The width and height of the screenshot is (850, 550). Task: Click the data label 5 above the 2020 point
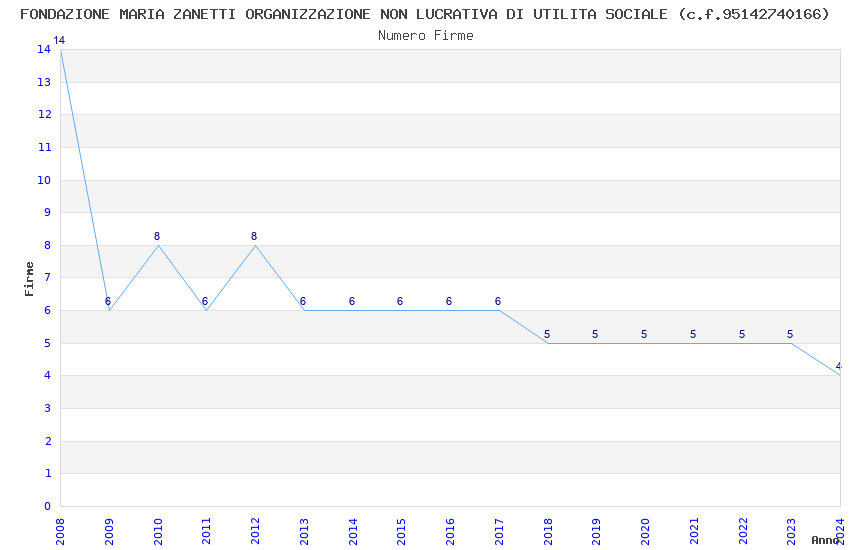(644, 334)
